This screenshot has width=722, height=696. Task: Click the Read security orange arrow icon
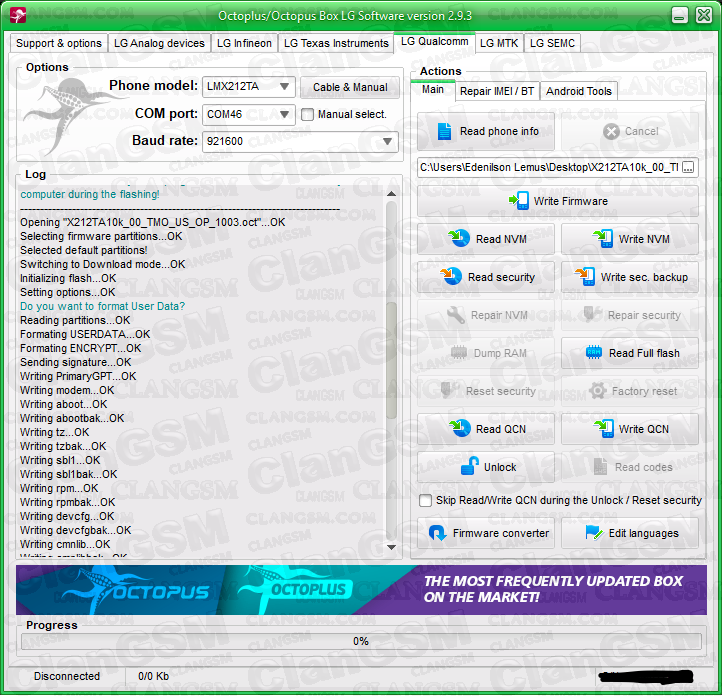(451, 276)
